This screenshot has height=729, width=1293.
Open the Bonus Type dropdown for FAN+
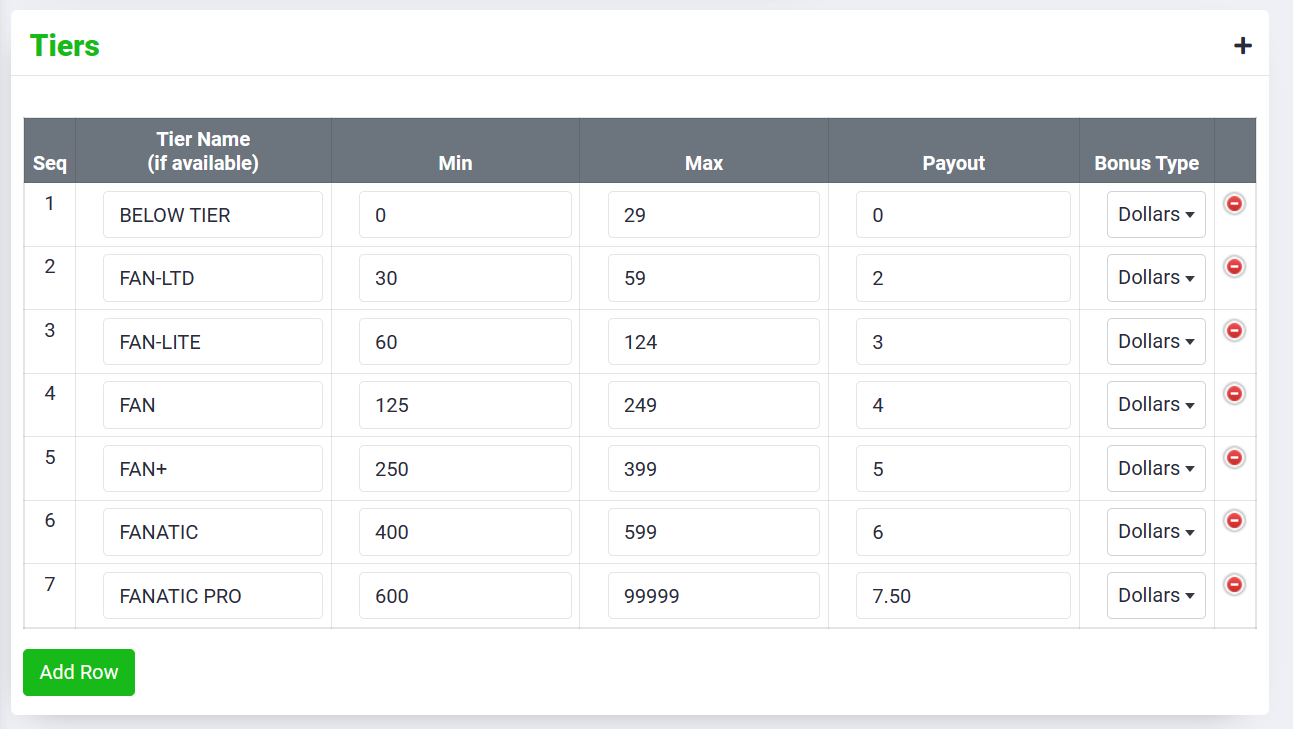(1155, 469)
